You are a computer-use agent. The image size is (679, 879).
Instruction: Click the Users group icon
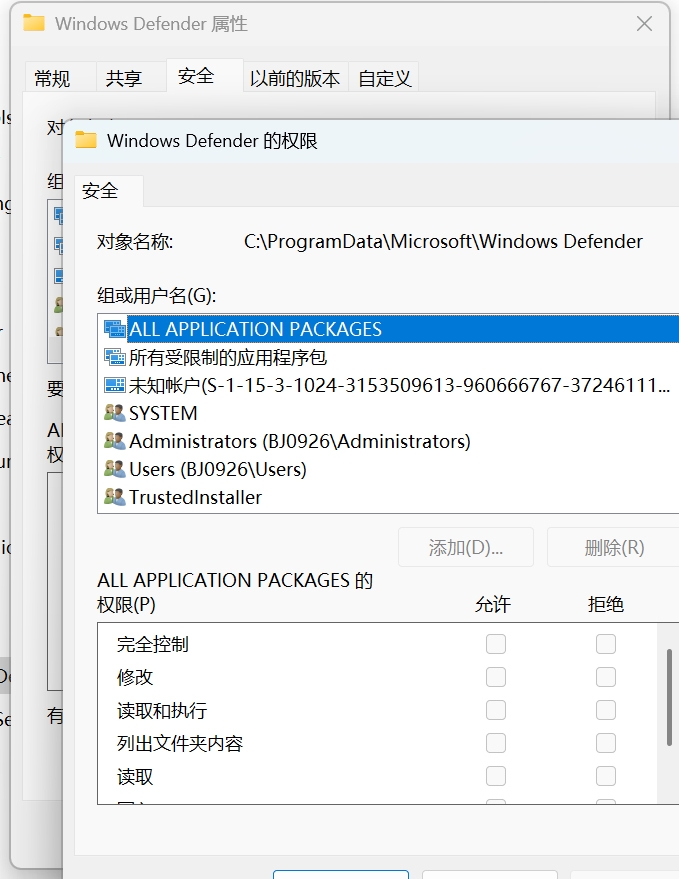(x=115, y=469)
